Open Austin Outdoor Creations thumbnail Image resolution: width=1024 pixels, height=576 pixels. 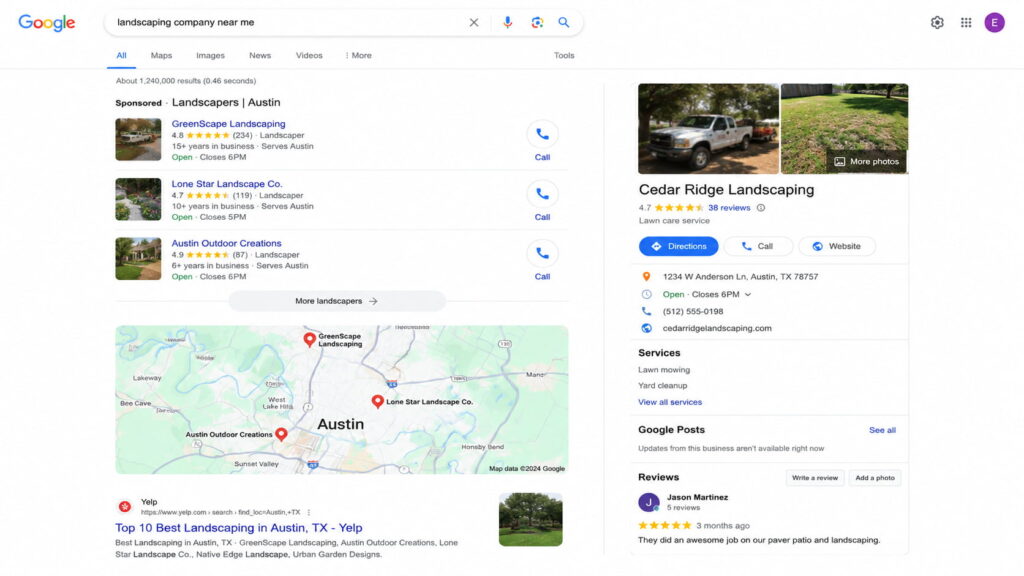point(138,259)
